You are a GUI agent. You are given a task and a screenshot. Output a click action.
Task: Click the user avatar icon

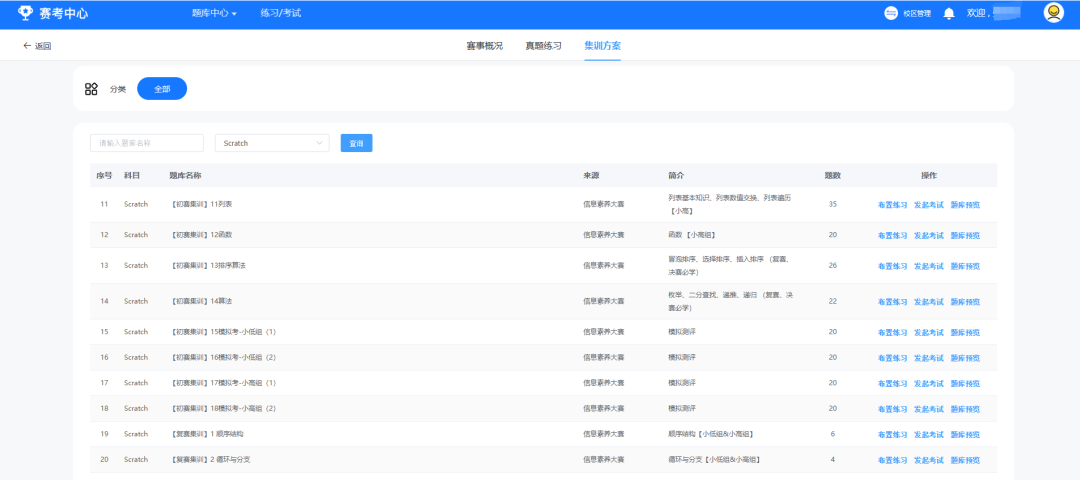1054,12
